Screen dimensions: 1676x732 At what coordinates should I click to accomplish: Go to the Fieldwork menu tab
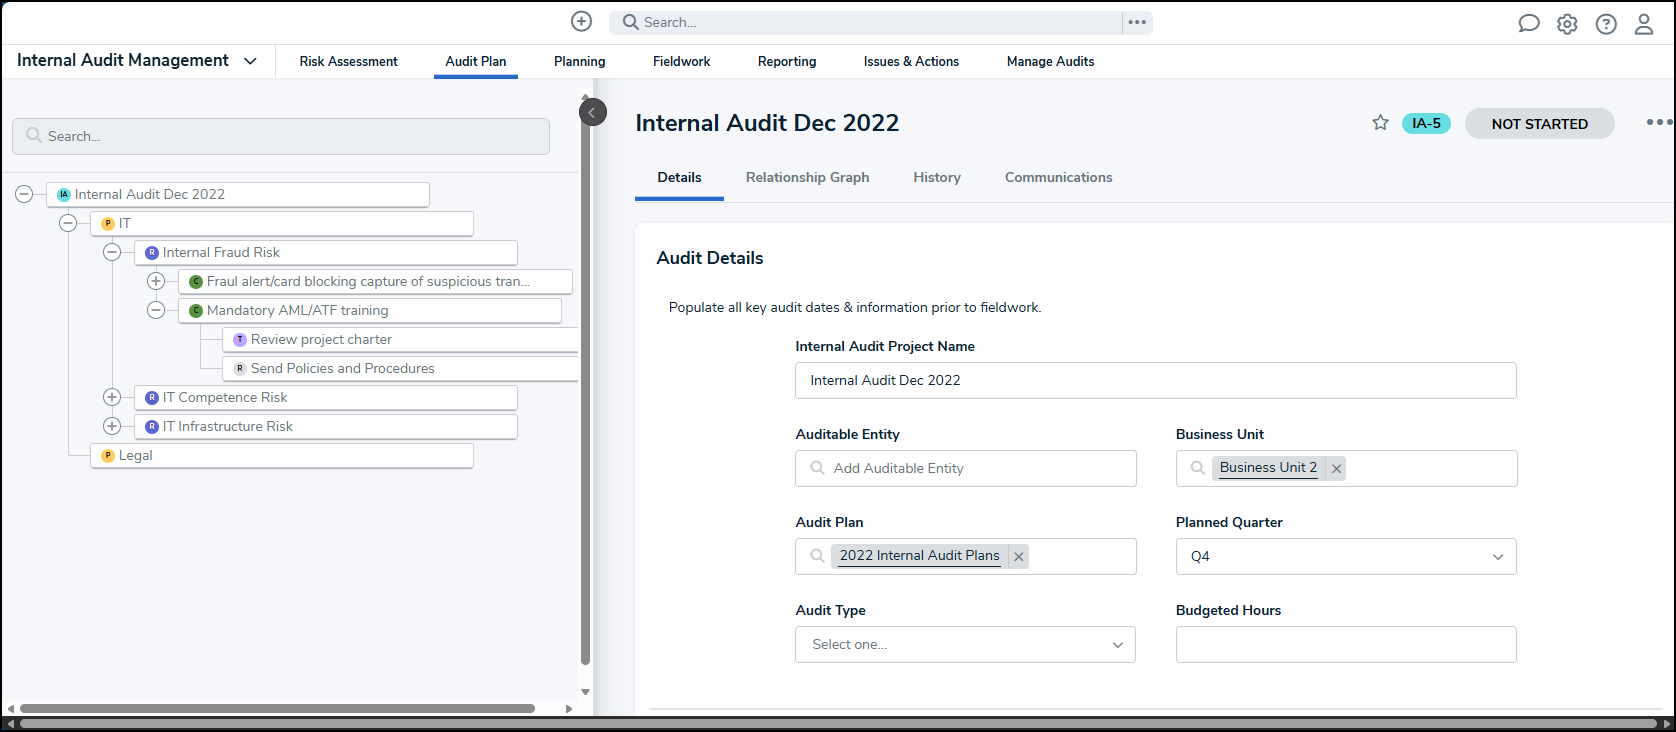tap(681, 61)
